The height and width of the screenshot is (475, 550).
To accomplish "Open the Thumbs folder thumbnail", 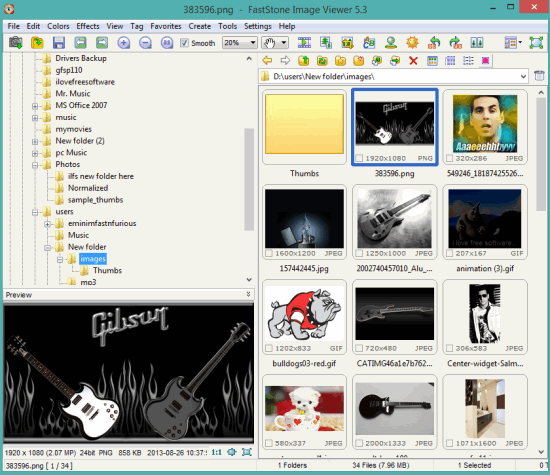I will coord(304,127).
